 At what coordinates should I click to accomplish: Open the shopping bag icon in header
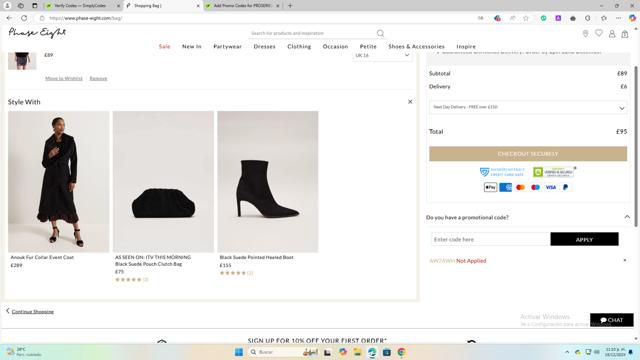[625, 34]
